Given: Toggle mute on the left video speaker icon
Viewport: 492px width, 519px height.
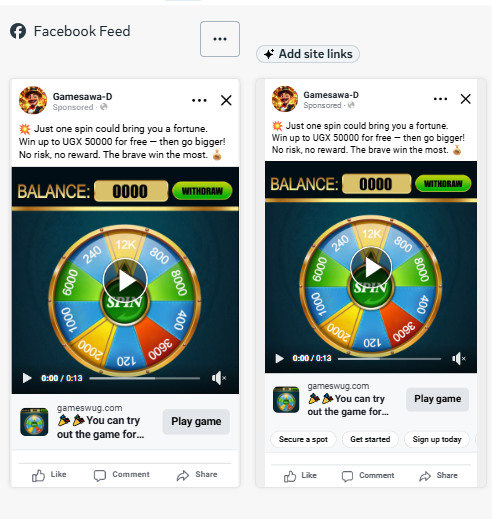Looking at the screenshot, I should pyautogui.click(x=219, y=378).
